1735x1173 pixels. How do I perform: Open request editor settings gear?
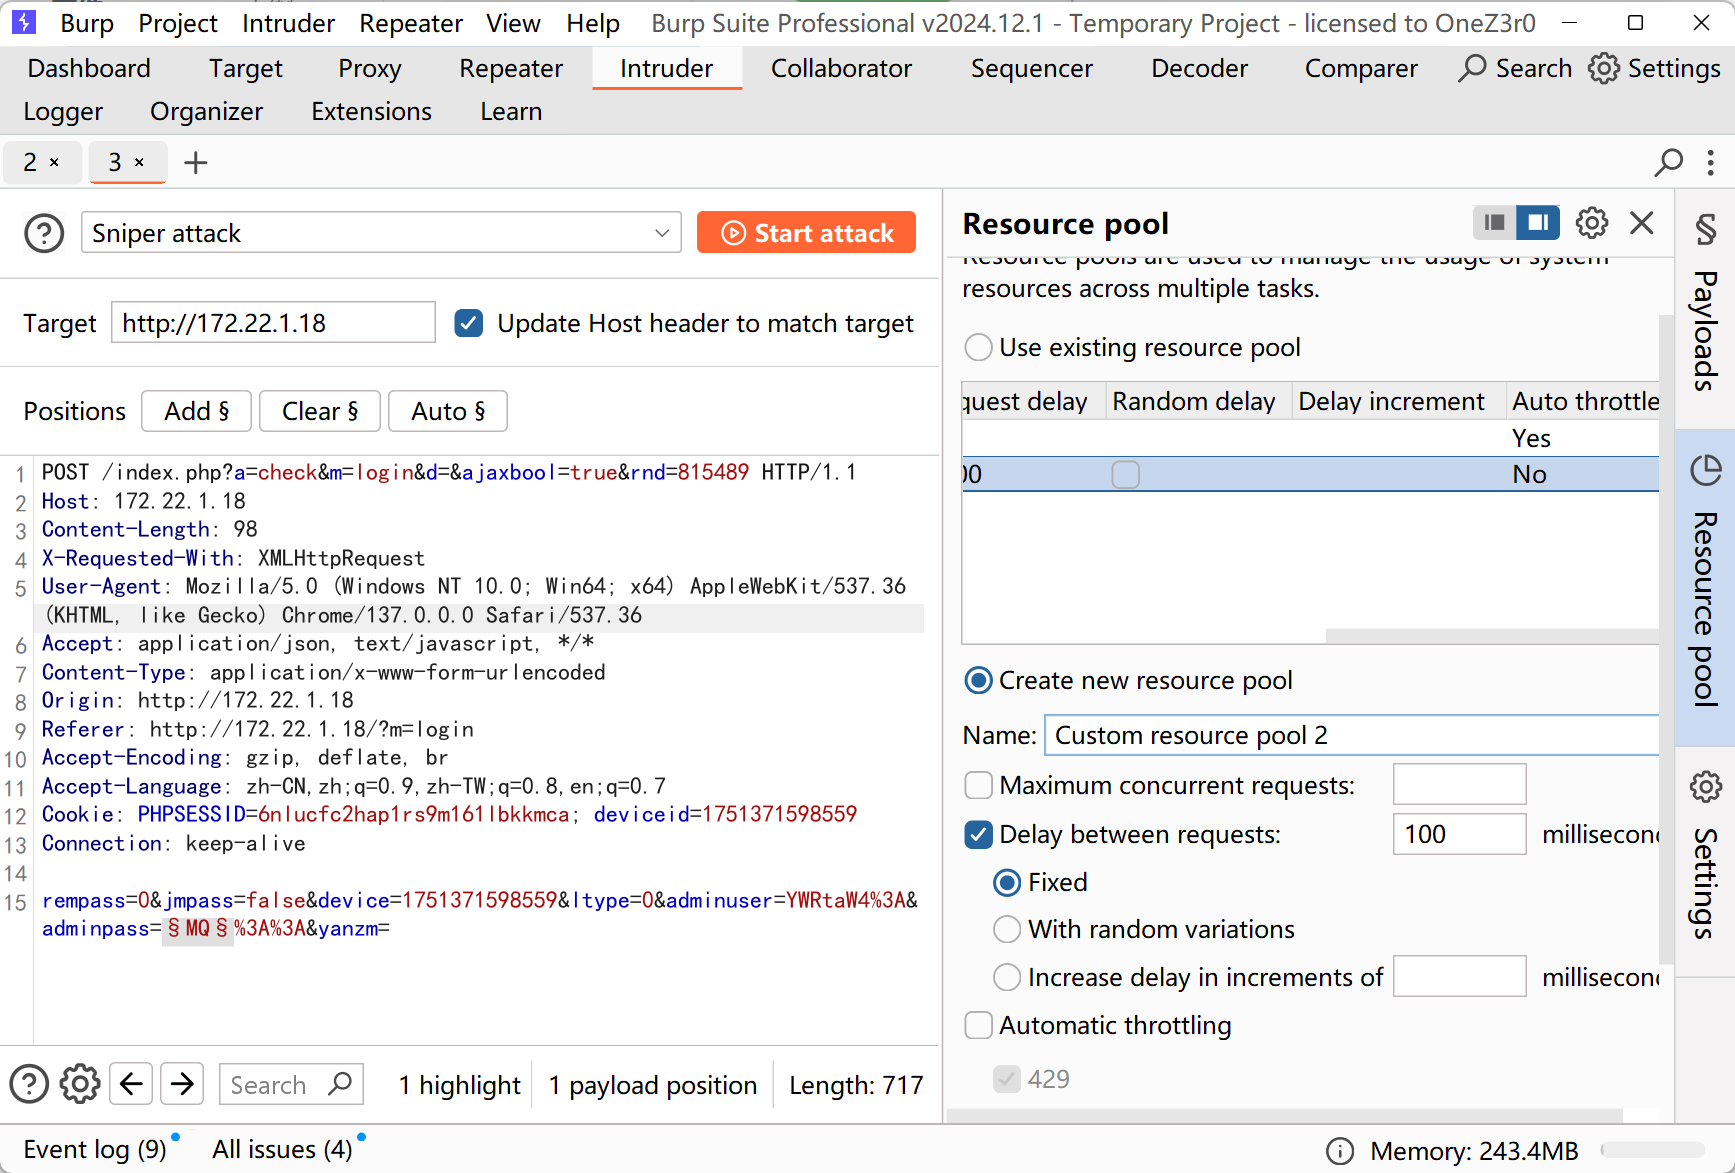coord(80,1084)
